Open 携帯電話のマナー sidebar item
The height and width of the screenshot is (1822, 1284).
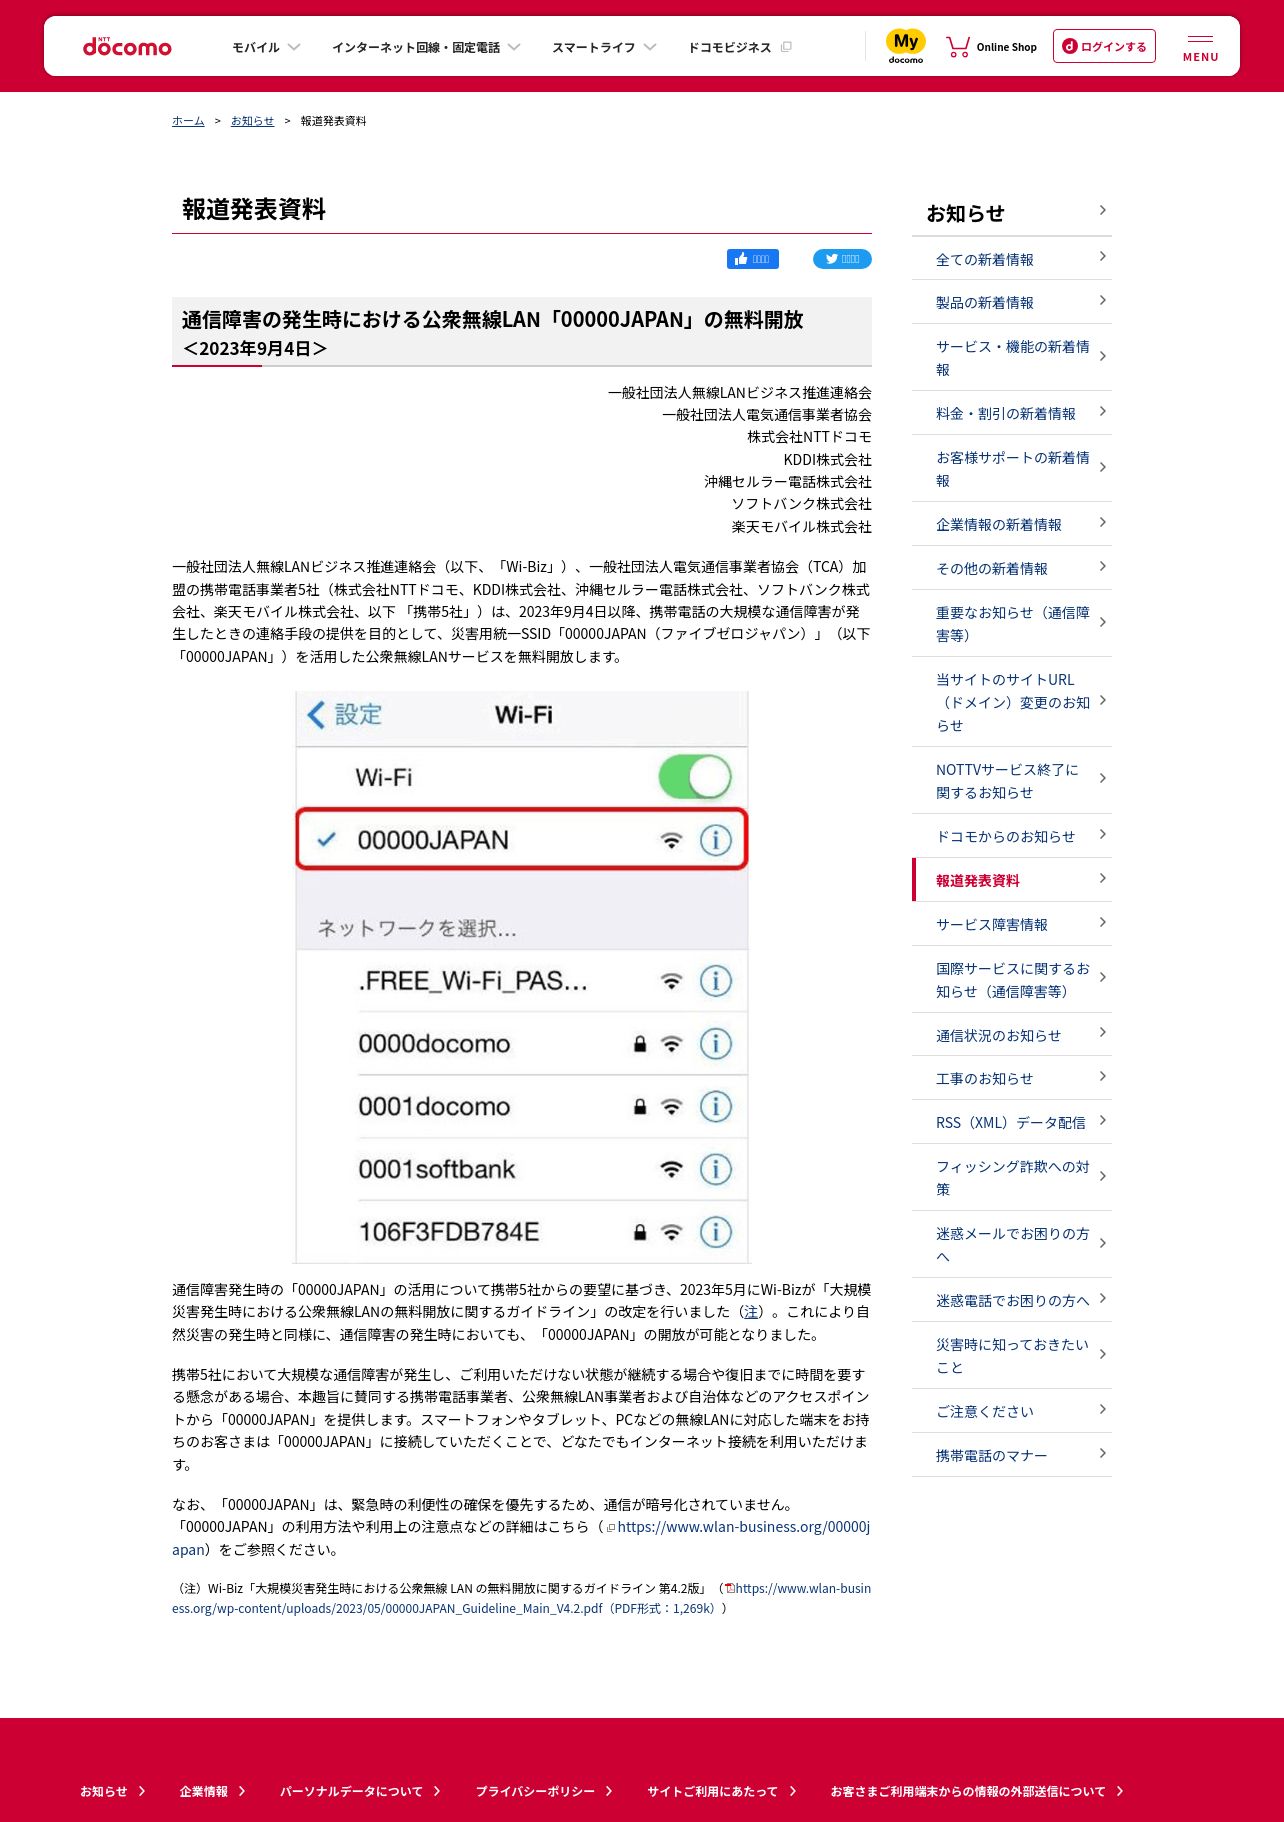[x=1012, y=1455]
